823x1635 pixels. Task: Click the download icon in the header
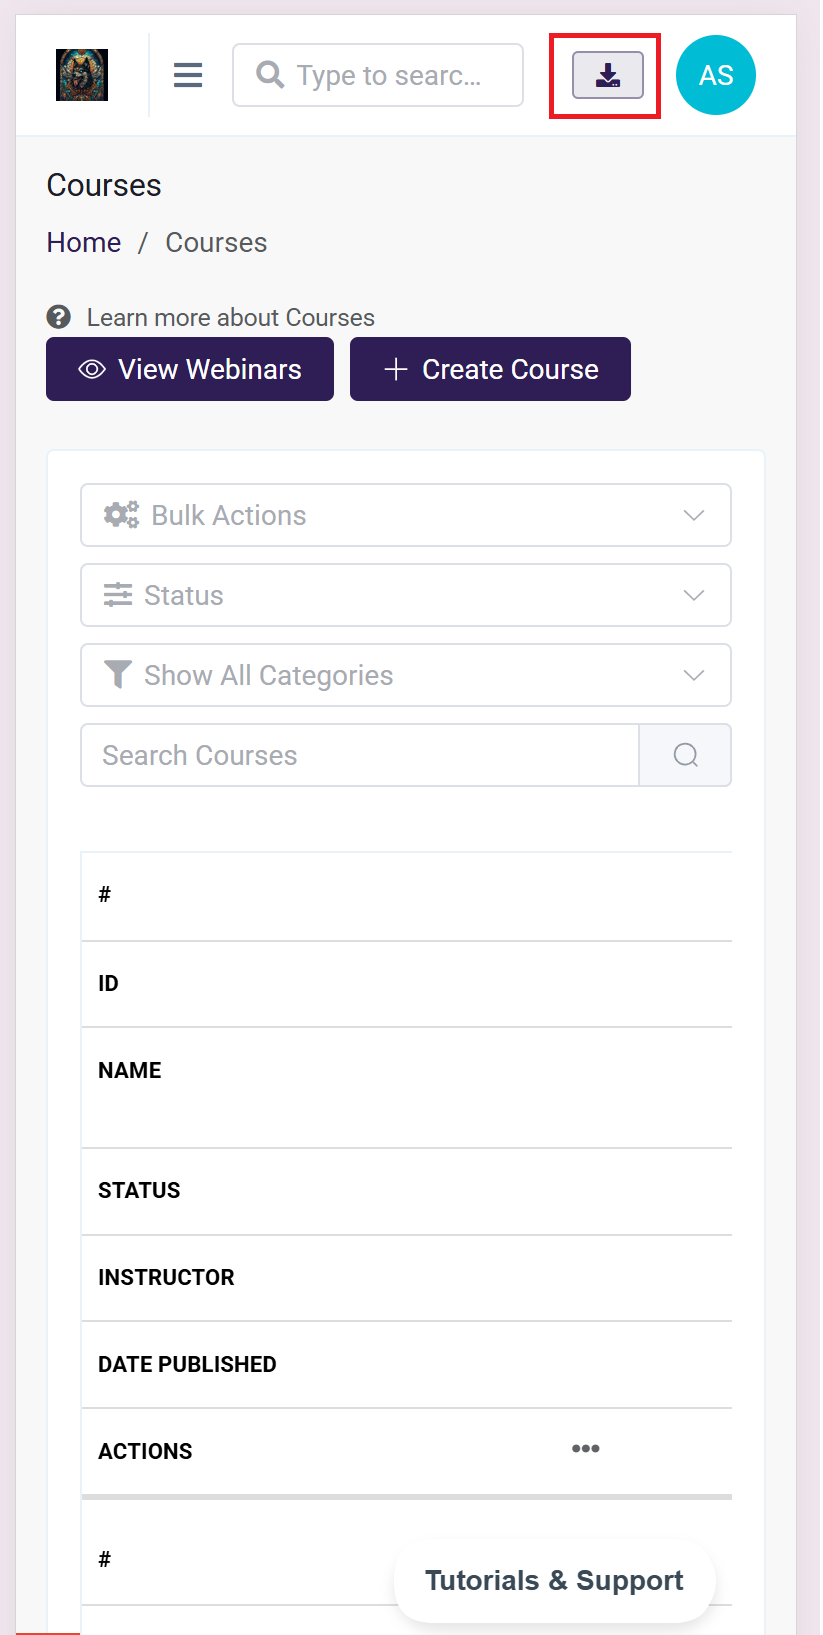coord(607,76)
